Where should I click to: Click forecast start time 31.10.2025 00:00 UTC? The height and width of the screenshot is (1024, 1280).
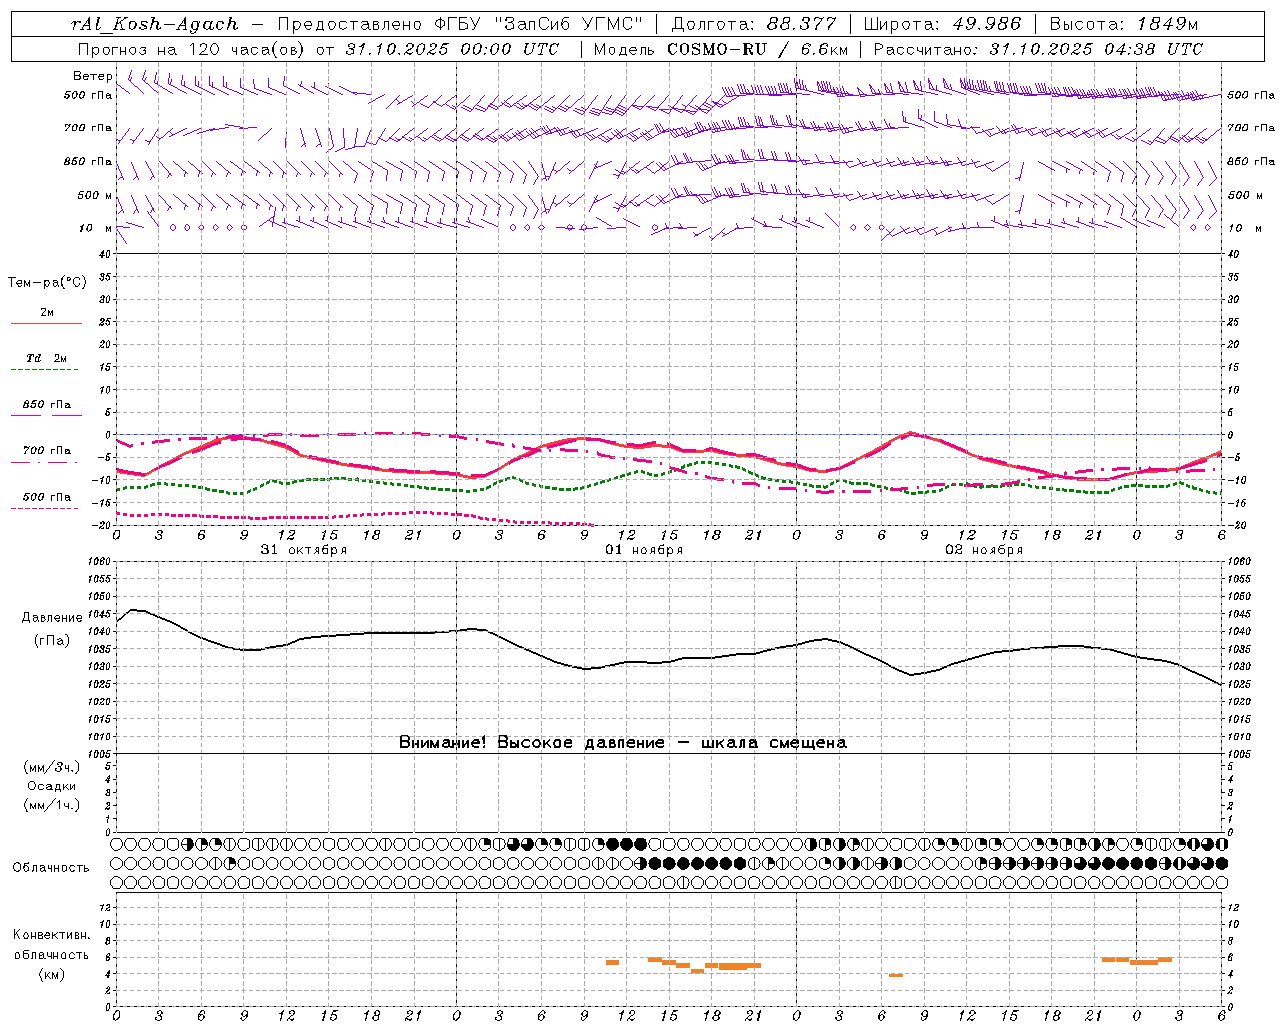(x=452, y=49)
